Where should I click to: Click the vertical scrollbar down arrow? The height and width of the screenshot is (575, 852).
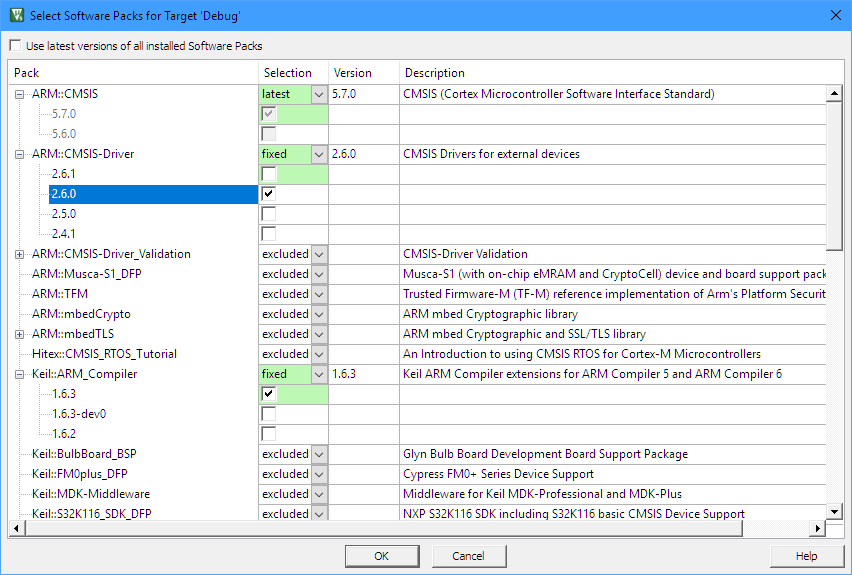click(x=834, y=511)
